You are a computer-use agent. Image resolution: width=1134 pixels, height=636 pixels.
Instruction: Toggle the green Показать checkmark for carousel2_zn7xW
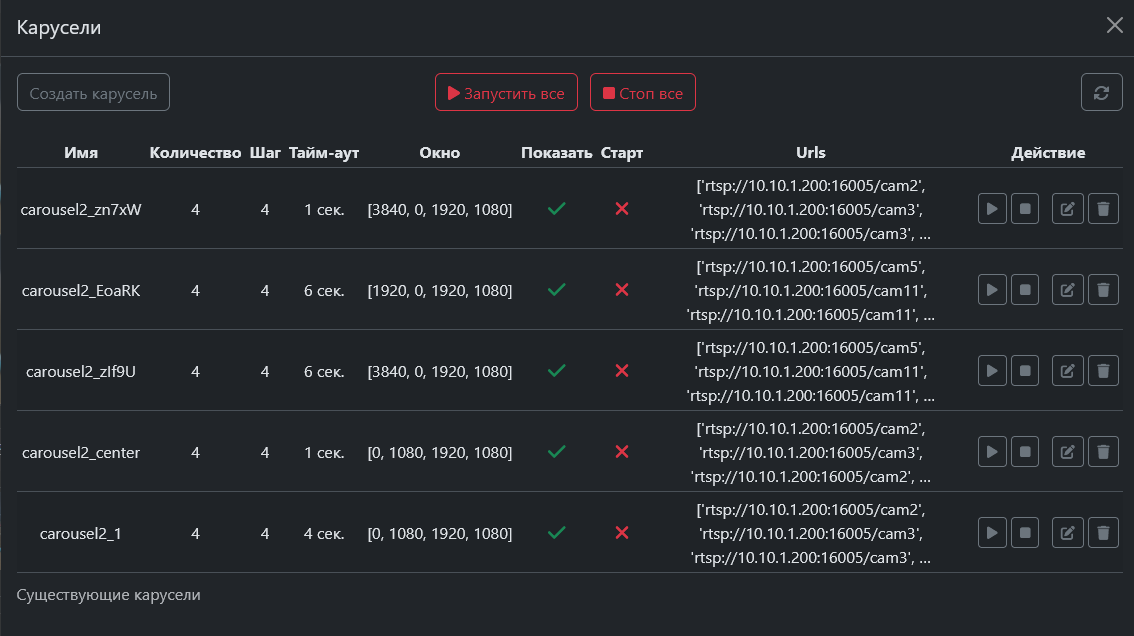click(557, 209)
